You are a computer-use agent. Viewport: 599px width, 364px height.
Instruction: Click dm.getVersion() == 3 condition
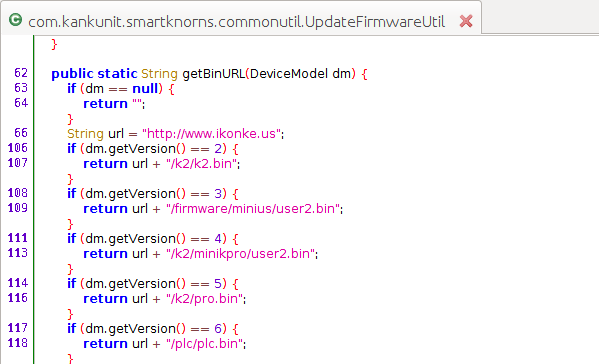154,194
